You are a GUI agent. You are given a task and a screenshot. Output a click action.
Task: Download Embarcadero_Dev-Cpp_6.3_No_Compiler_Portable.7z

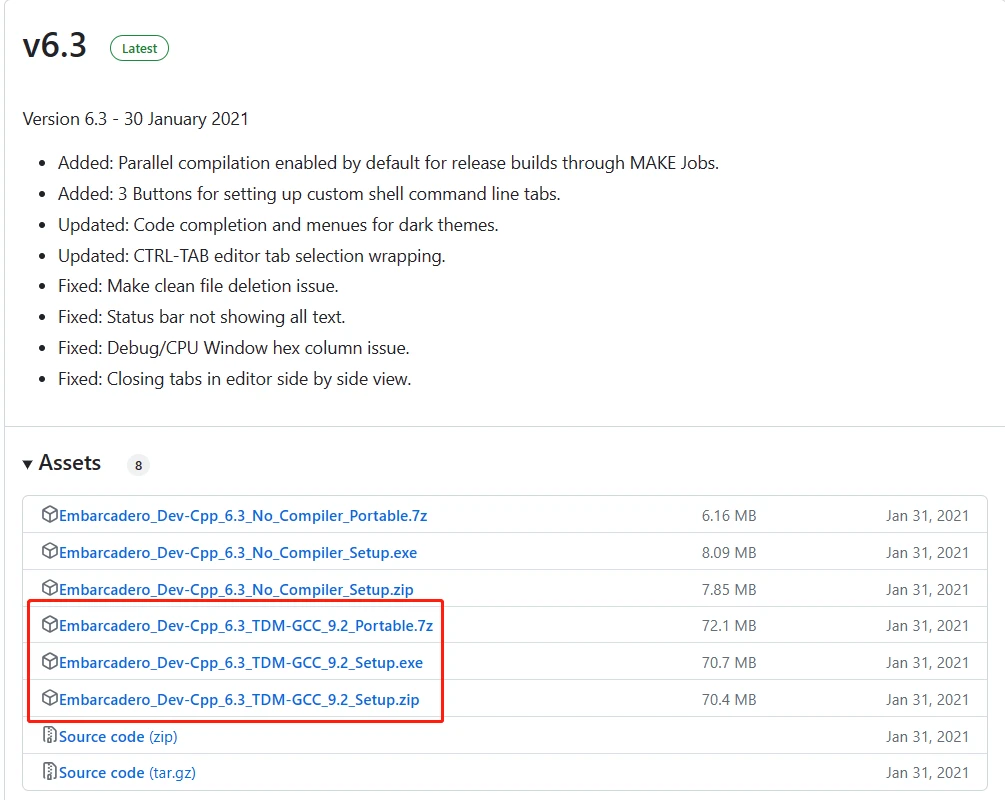tap(243, 515)
